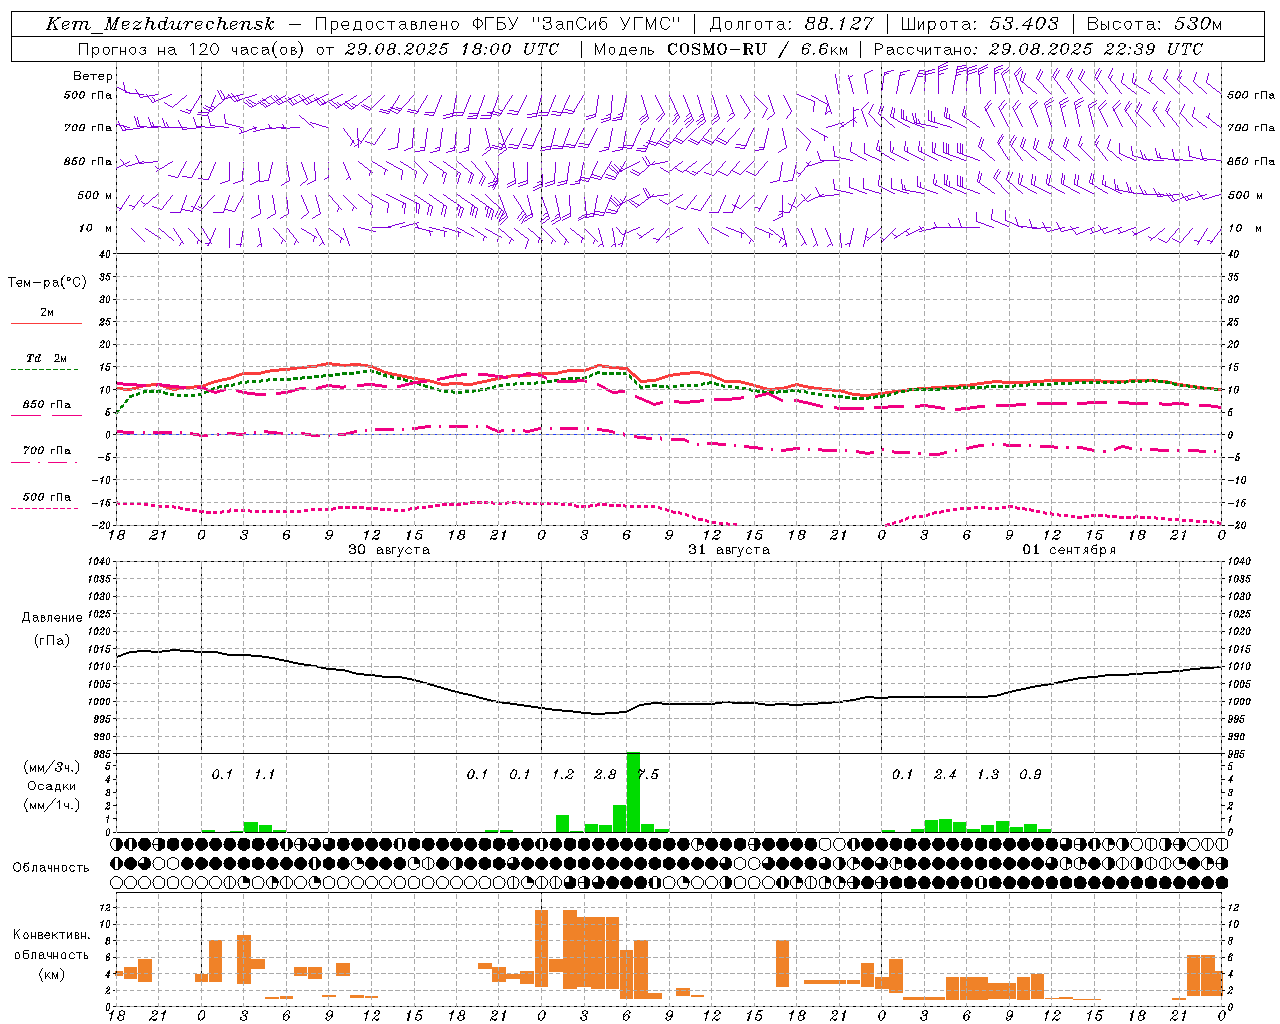Click the 1.1 precipitation total value

tap(264, 775)
